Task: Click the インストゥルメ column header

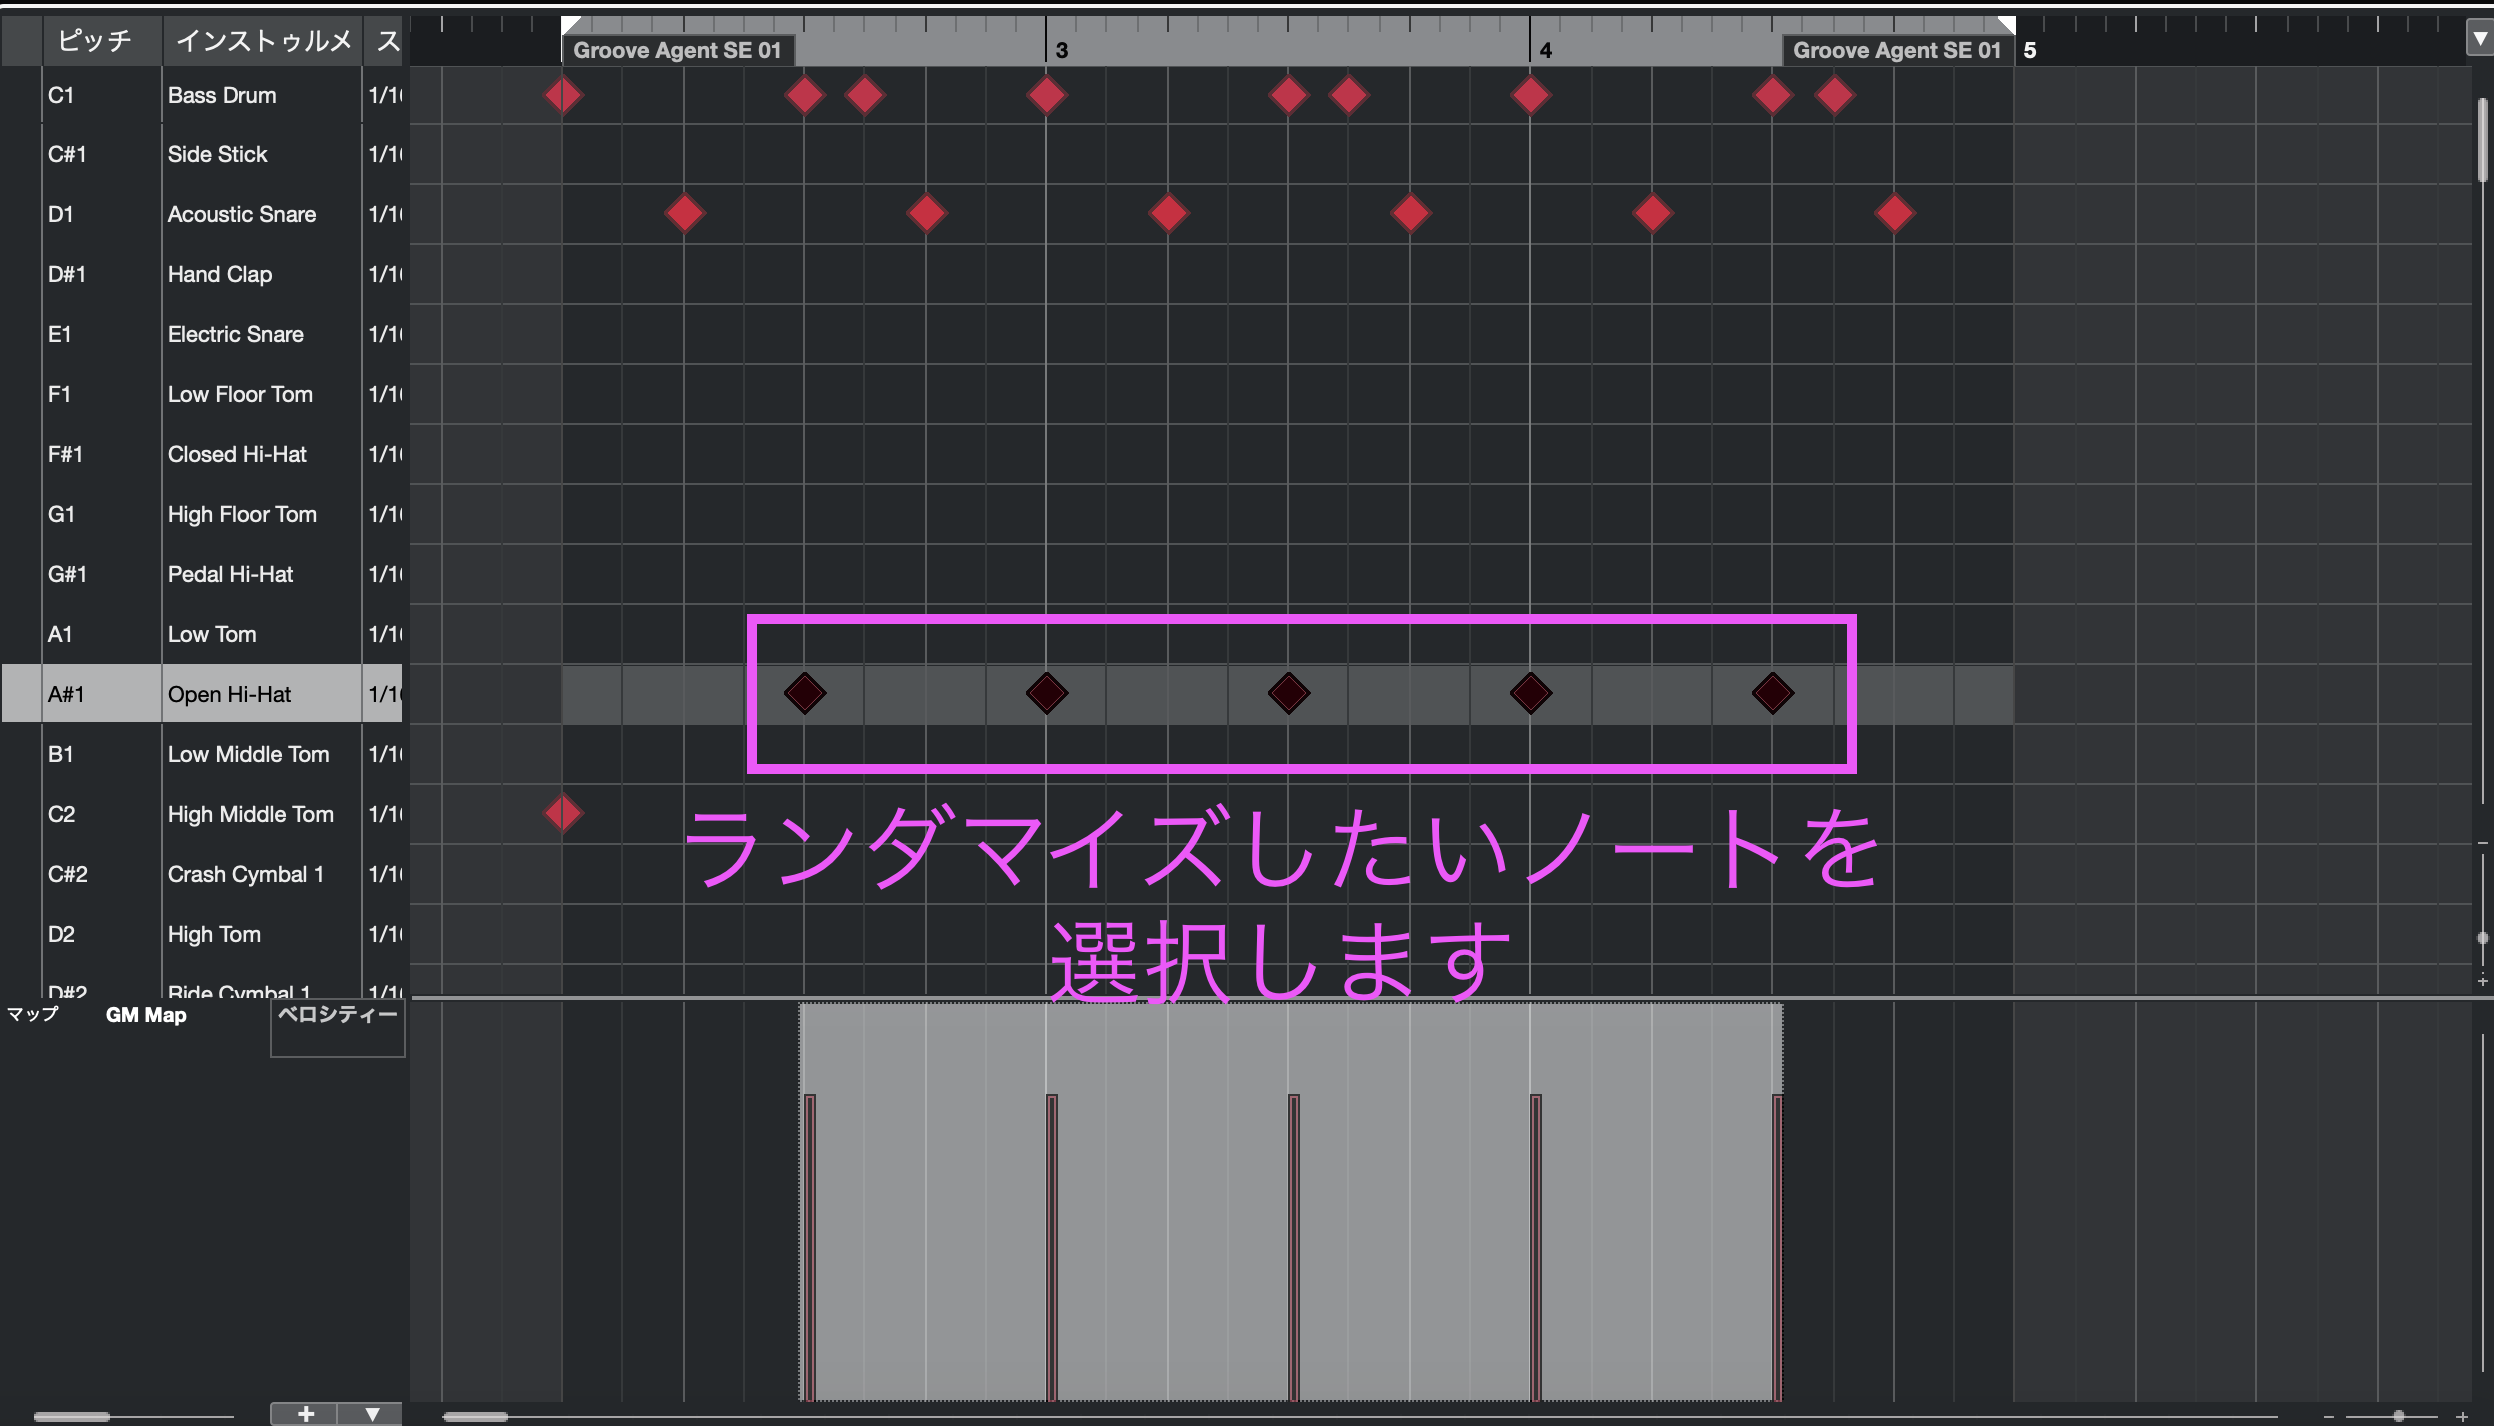Action: tap(263, 40)
